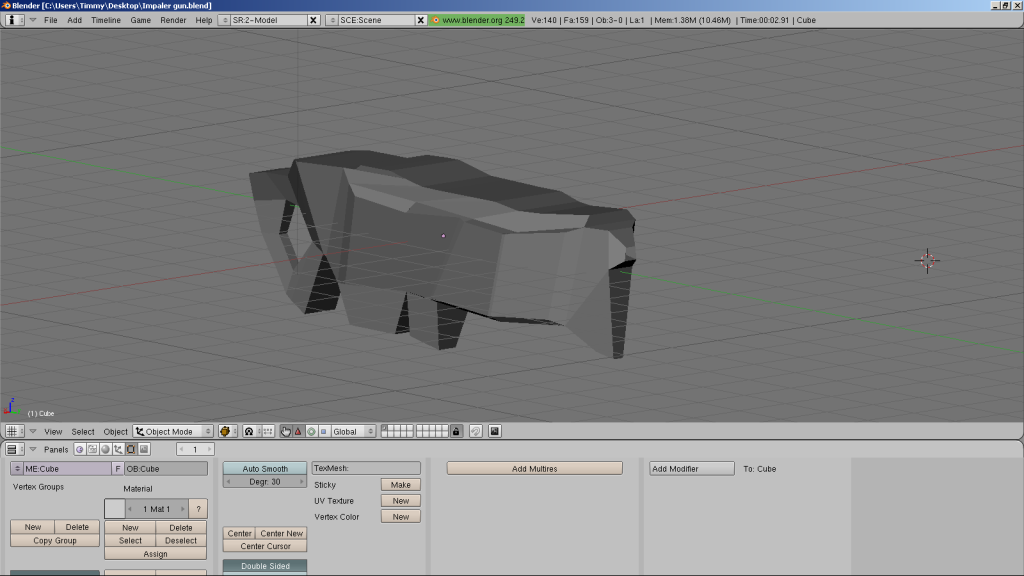Toggle the Auto Smooth option

[x=264, y=468]
